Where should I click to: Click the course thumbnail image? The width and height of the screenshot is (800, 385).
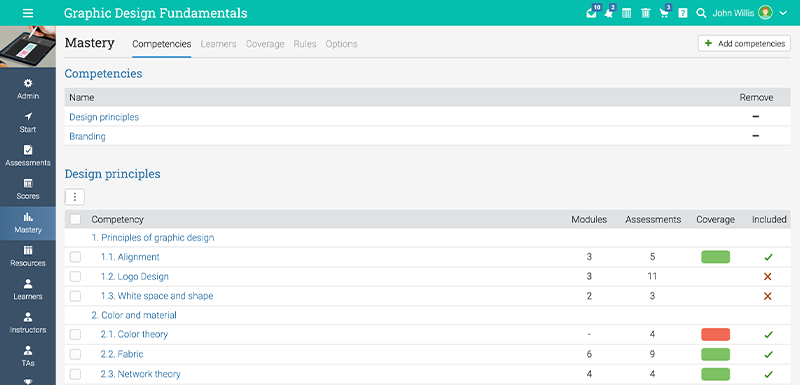click(28, 46)
